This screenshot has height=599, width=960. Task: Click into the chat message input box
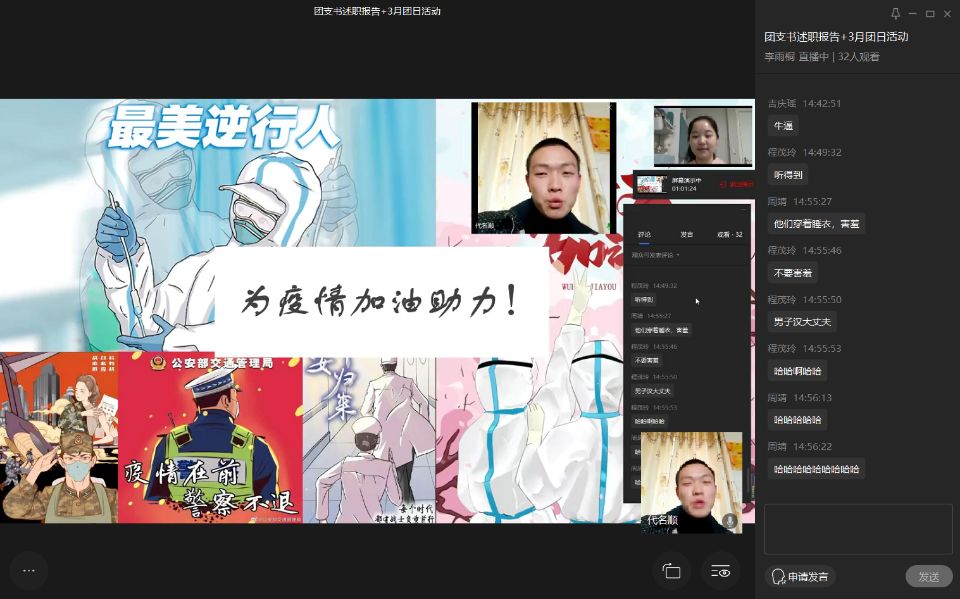(858, 529)
